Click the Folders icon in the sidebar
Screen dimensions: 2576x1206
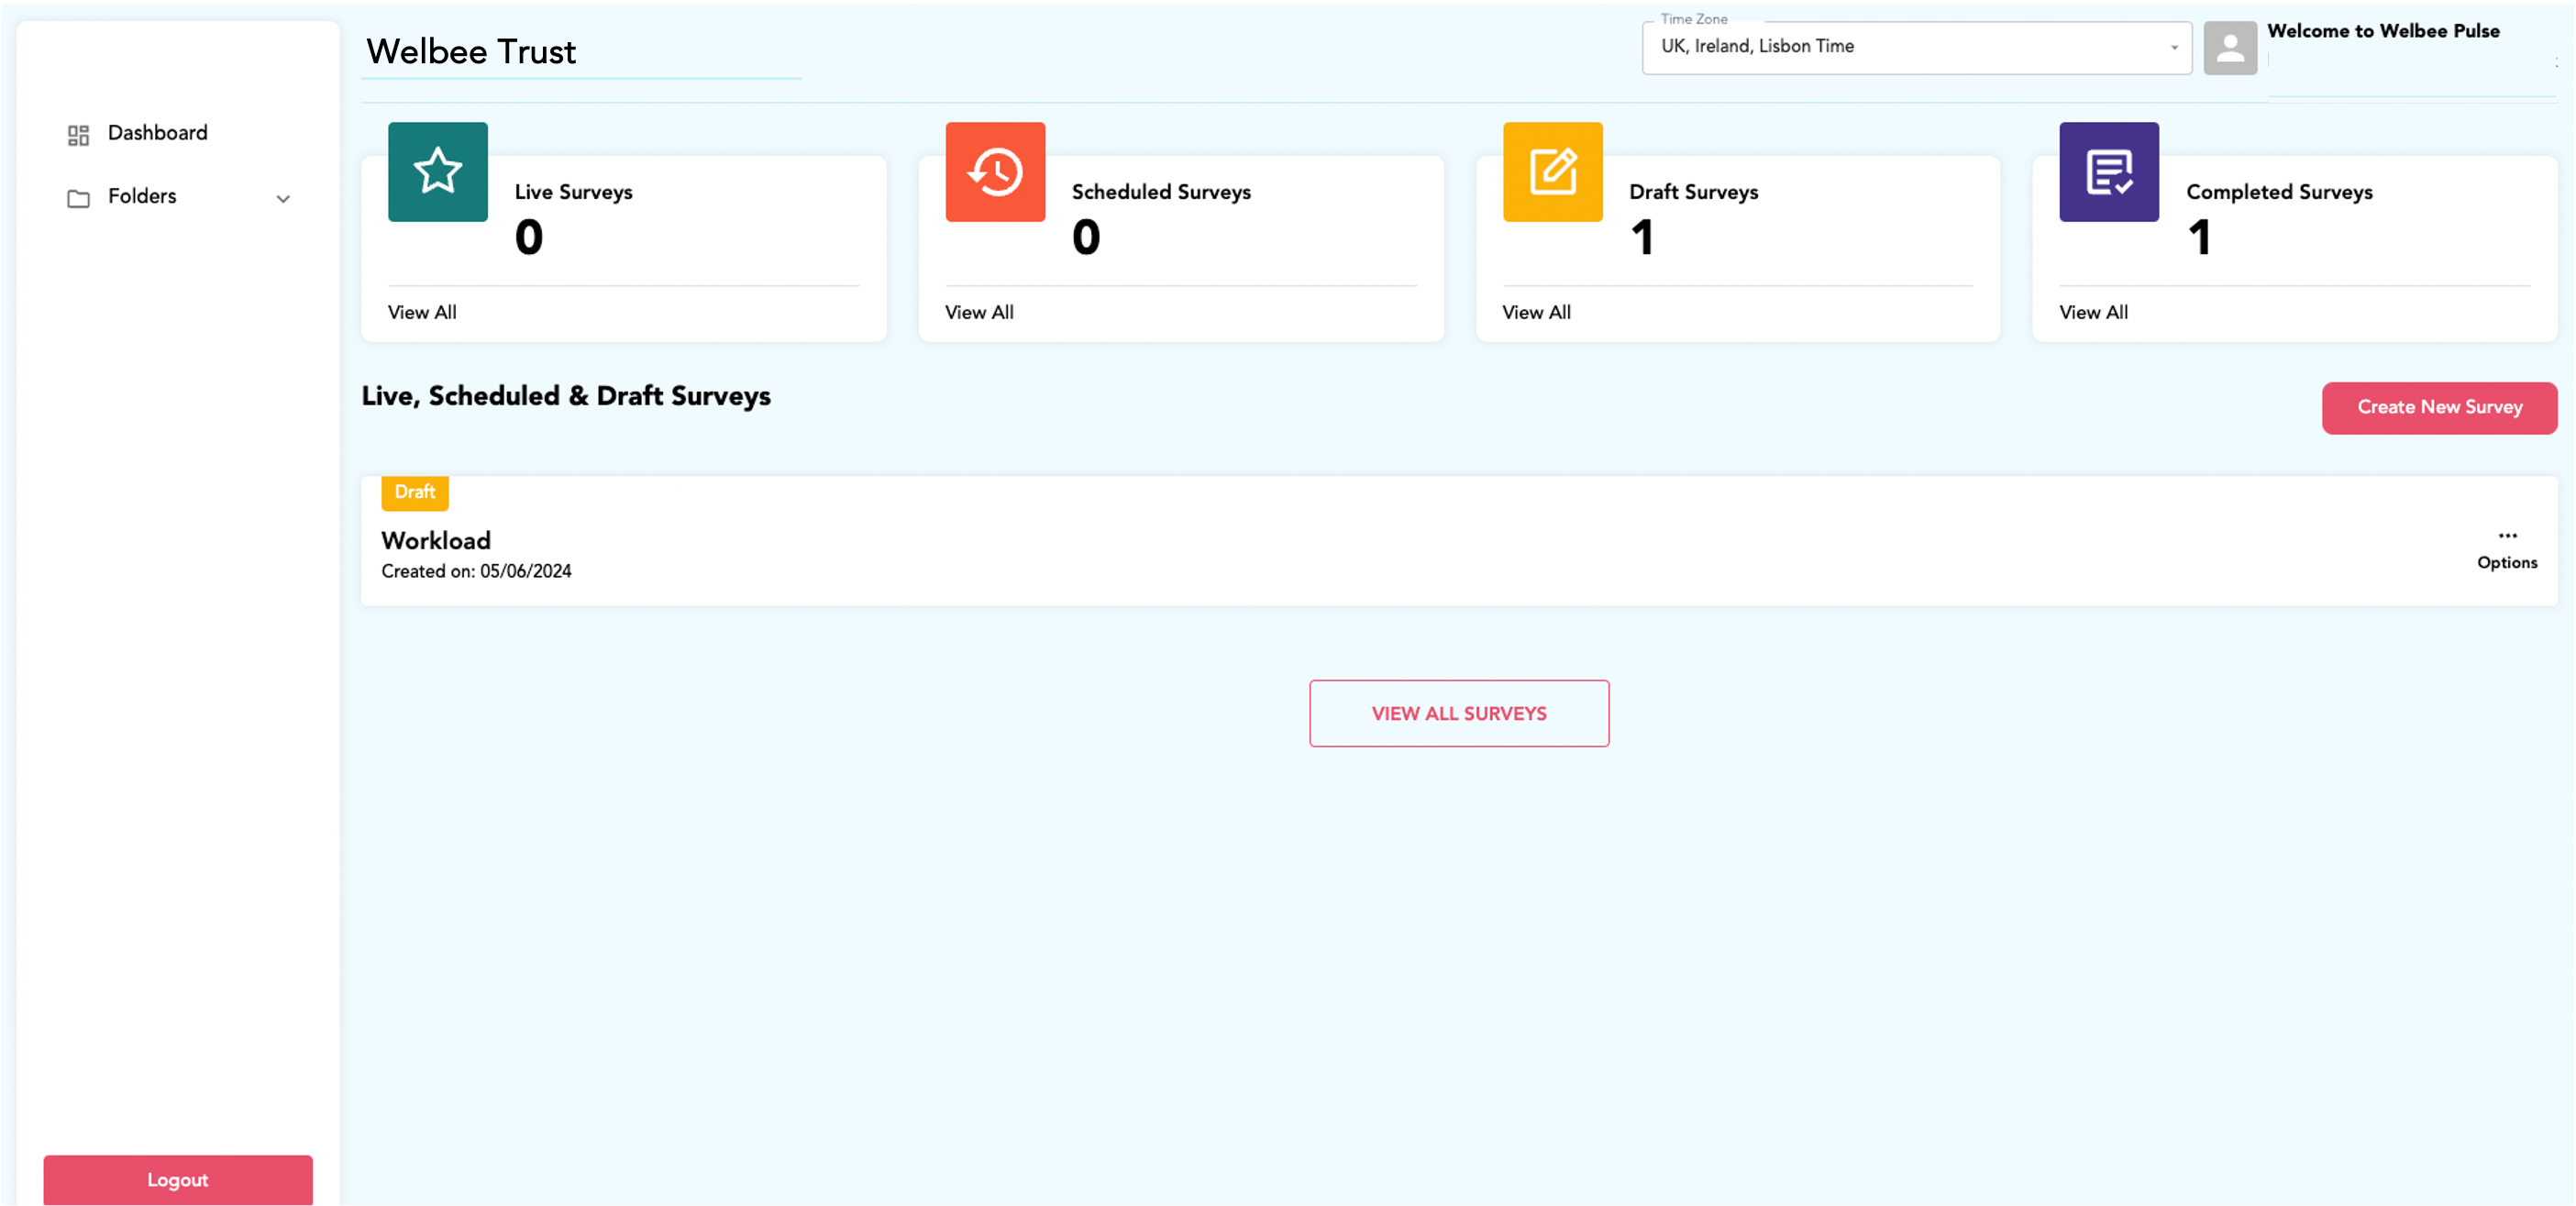point(78,197)
